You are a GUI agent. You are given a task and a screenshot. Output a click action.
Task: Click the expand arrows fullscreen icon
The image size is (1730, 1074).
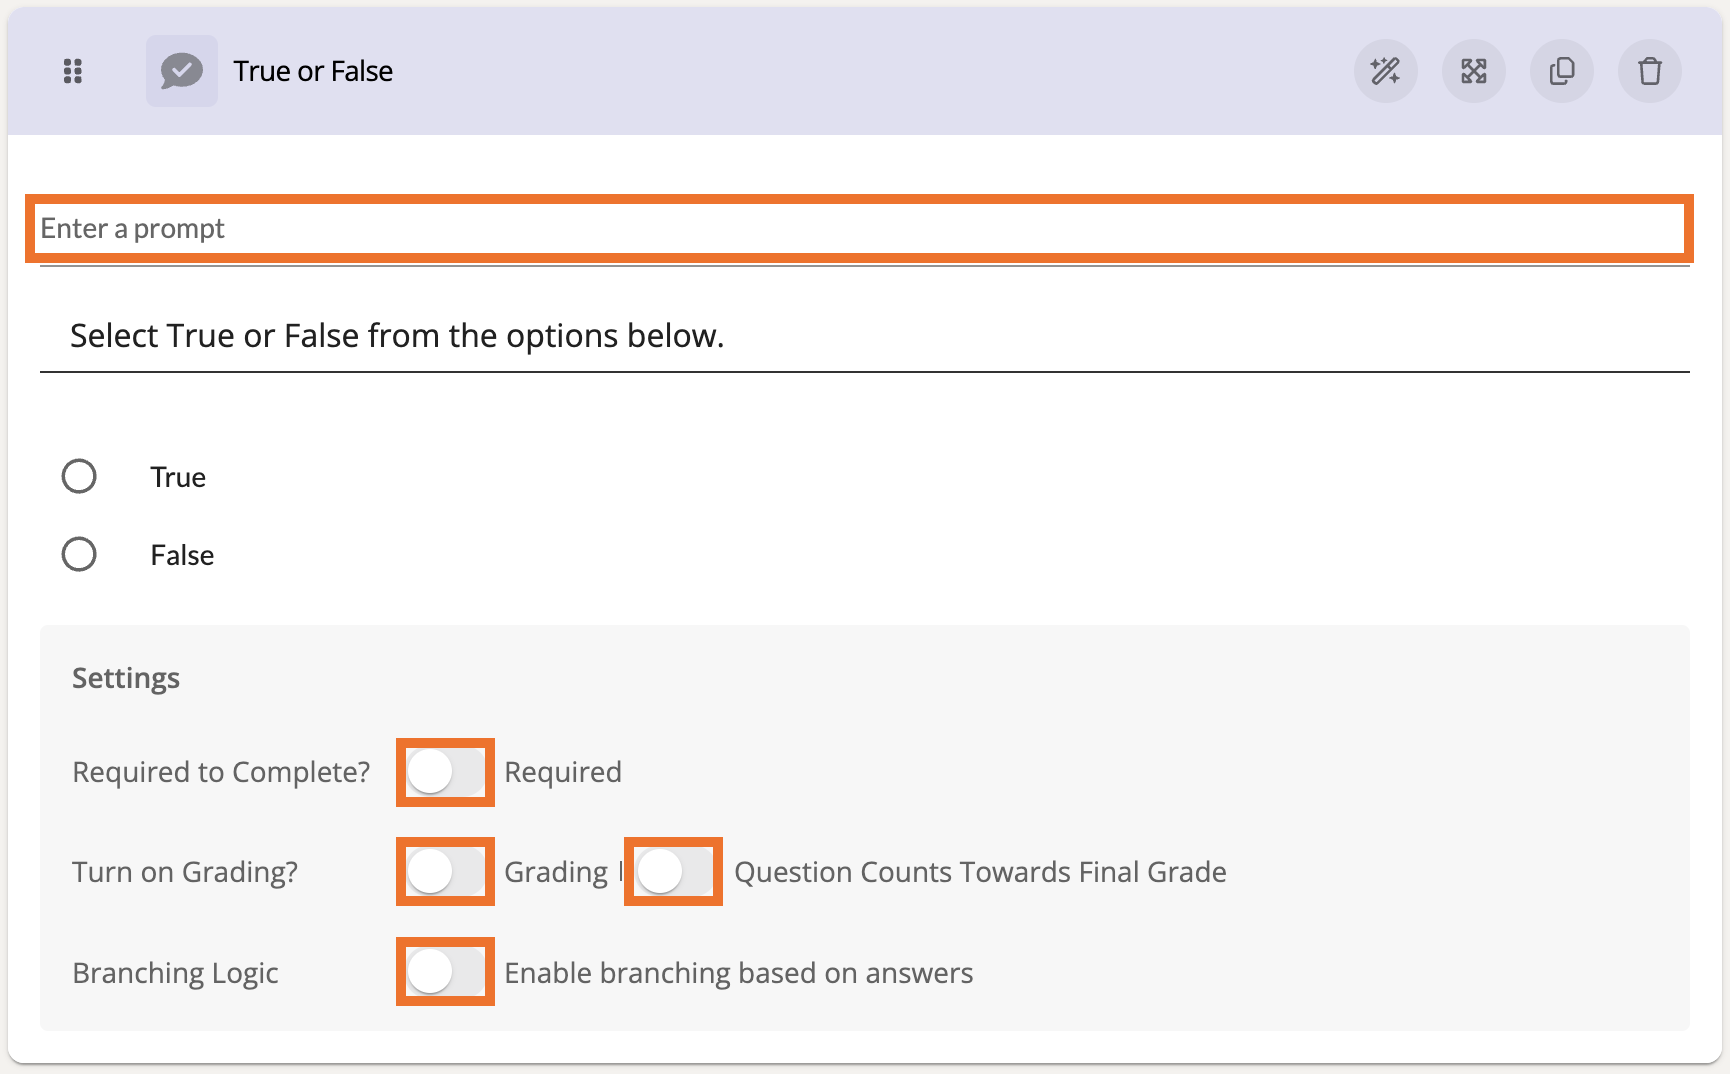[1473, 71]
